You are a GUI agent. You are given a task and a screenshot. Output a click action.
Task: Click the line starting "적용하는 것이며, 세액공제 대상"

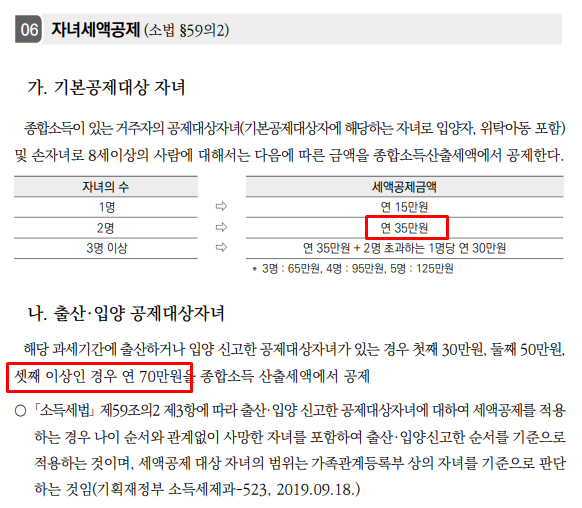coord(300,463)
